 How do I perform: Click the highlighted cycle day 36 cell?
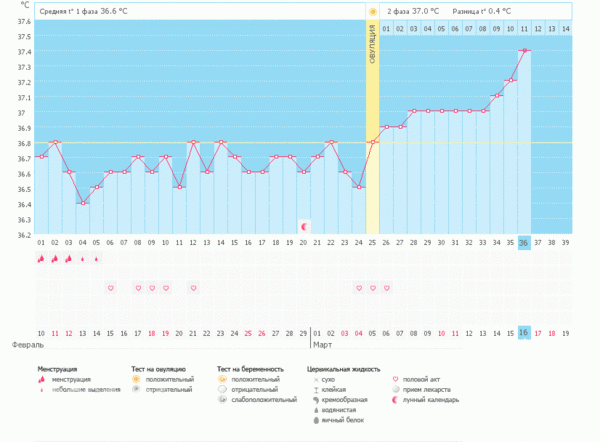coord(524,243)
